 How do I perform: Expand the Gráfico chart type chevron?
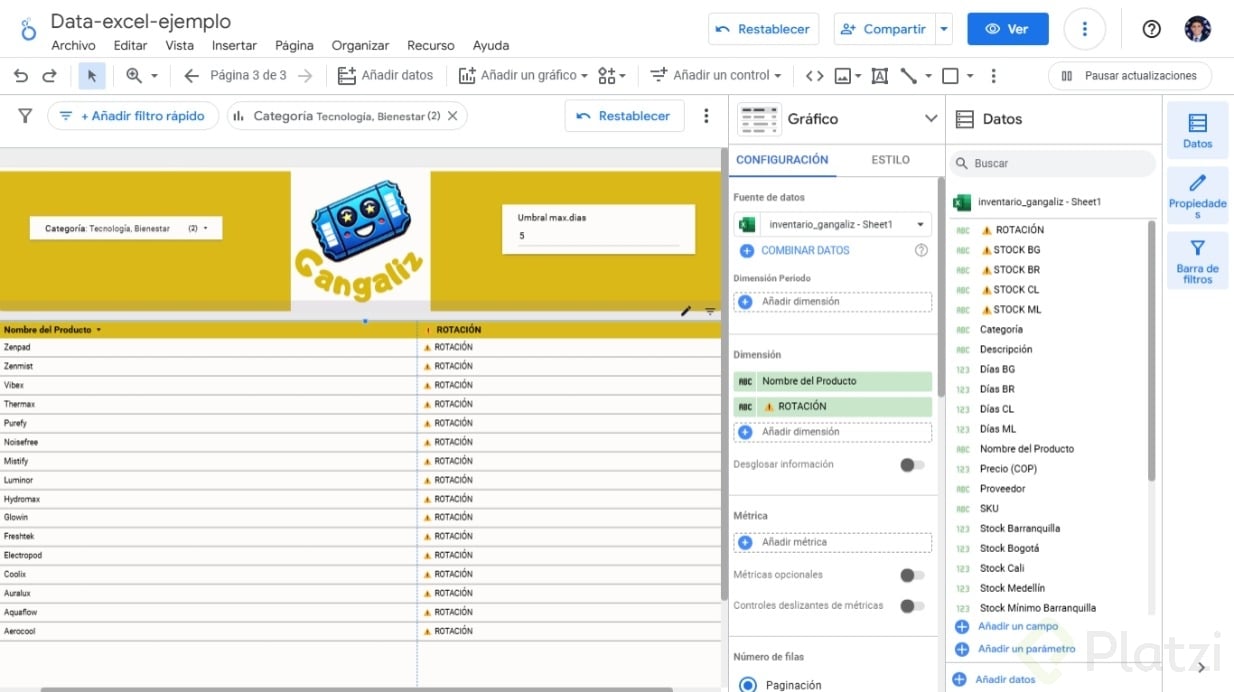point(931,119)
